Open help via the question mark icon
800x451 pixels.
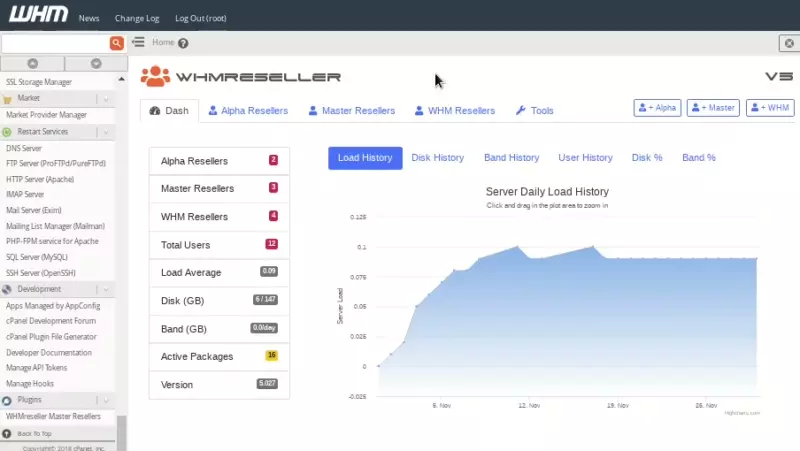coord(183,43)
